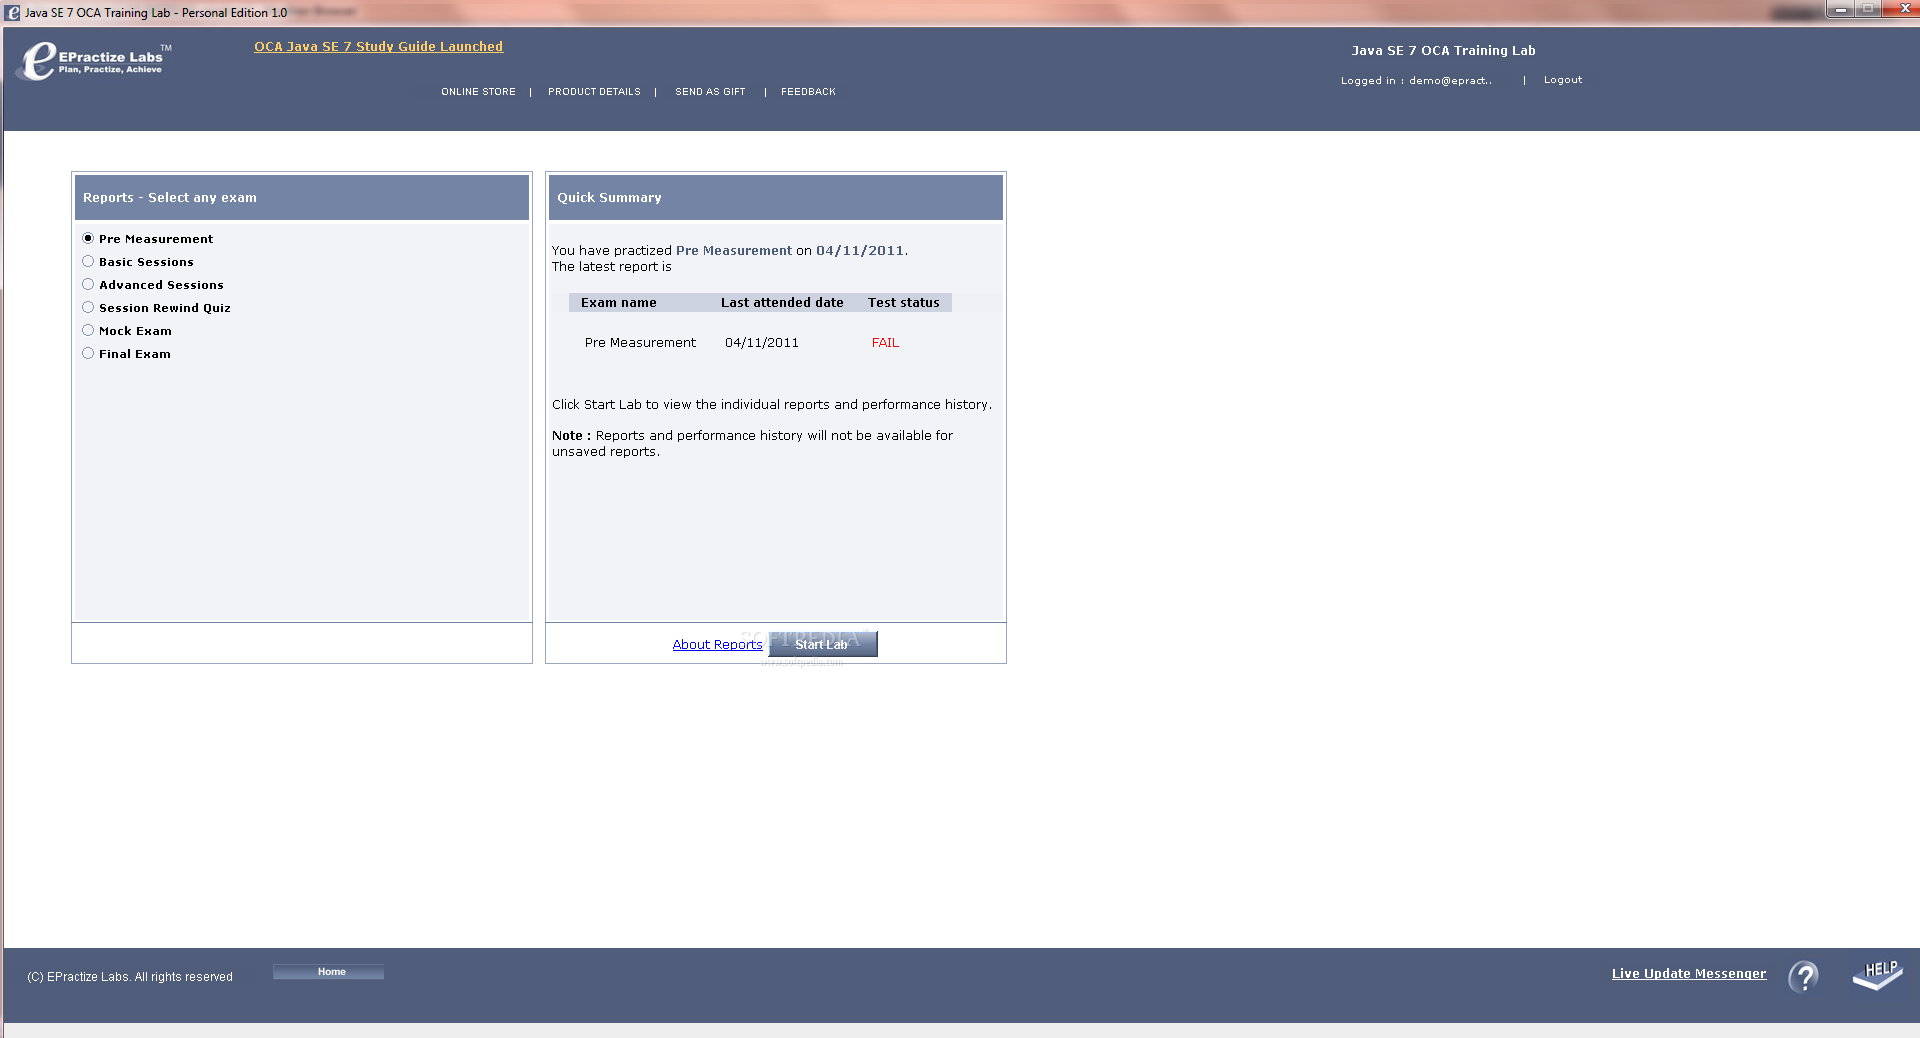Click the app icon in title bar

pyautogui.click(x=12, y=13)
